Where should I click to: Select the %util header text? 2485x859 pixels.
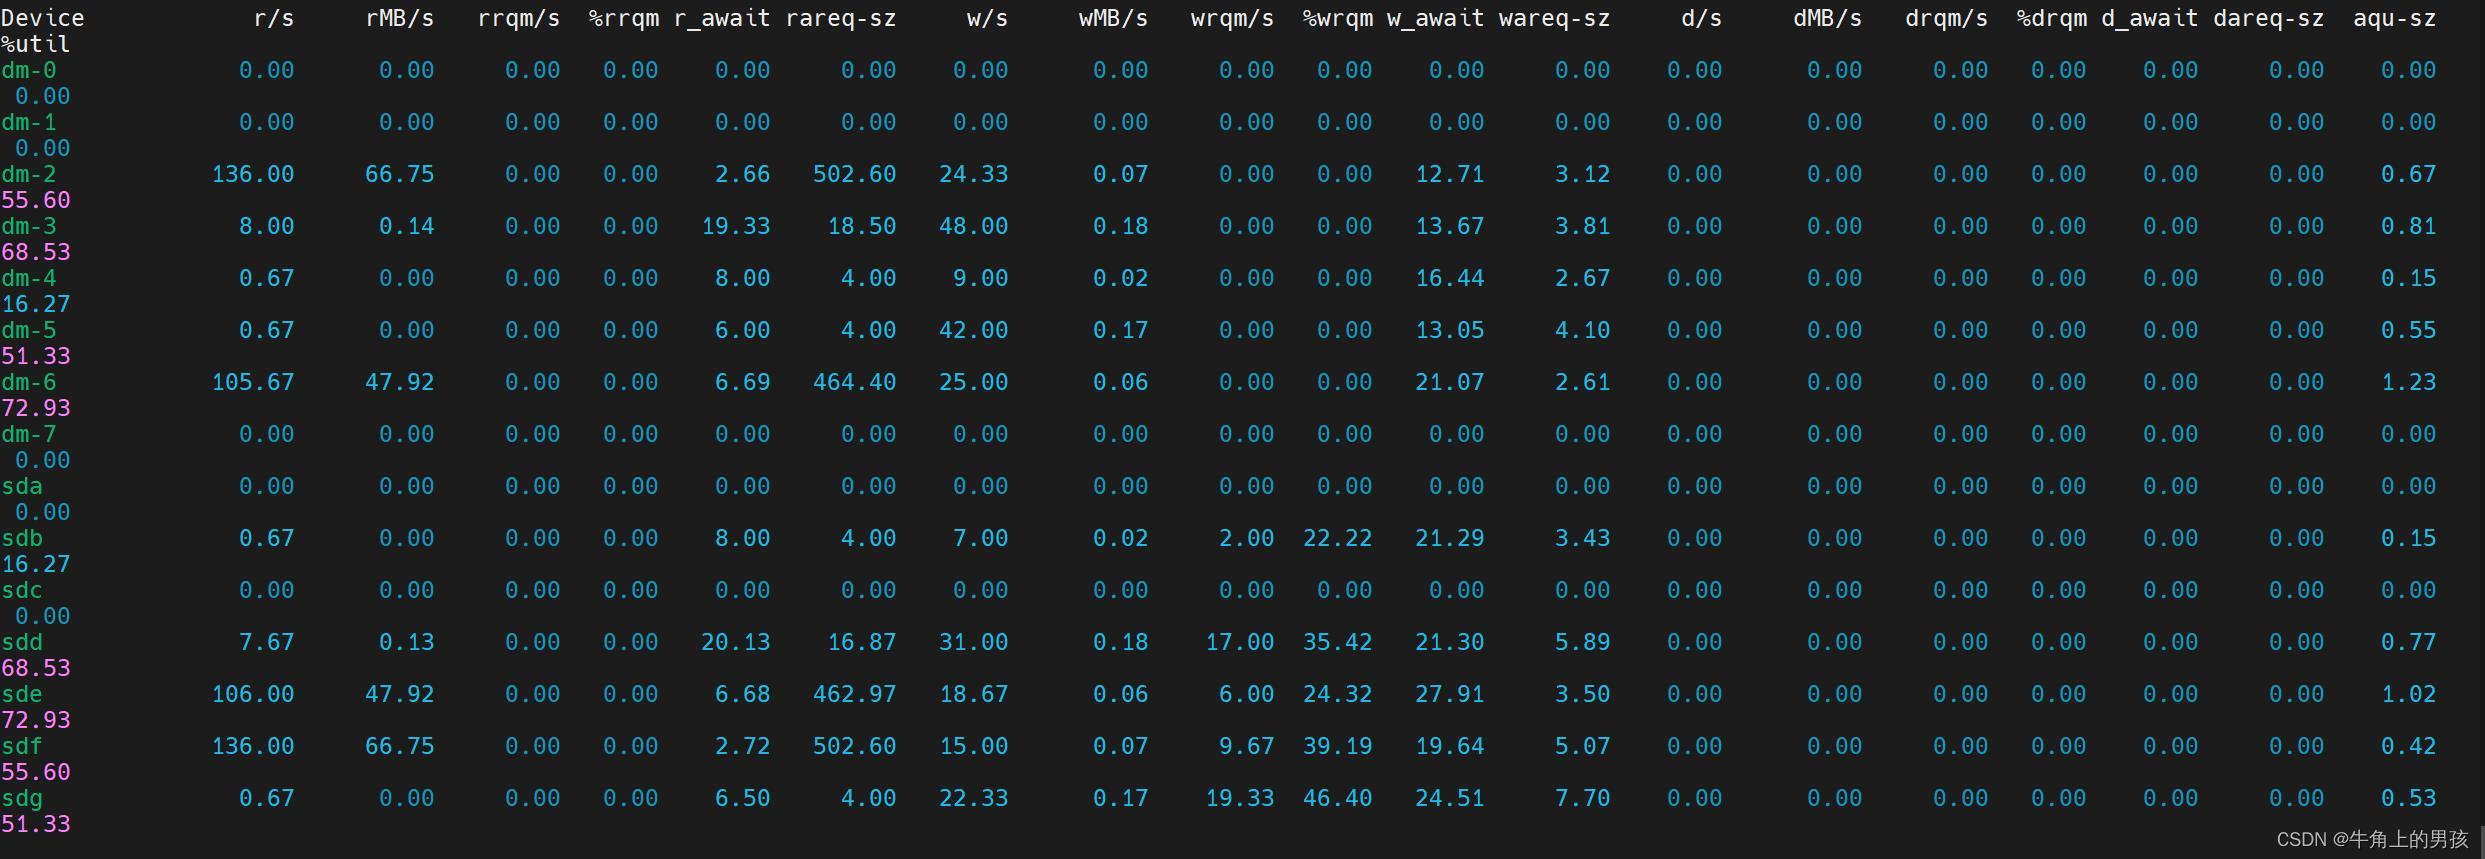pos(36,44)
